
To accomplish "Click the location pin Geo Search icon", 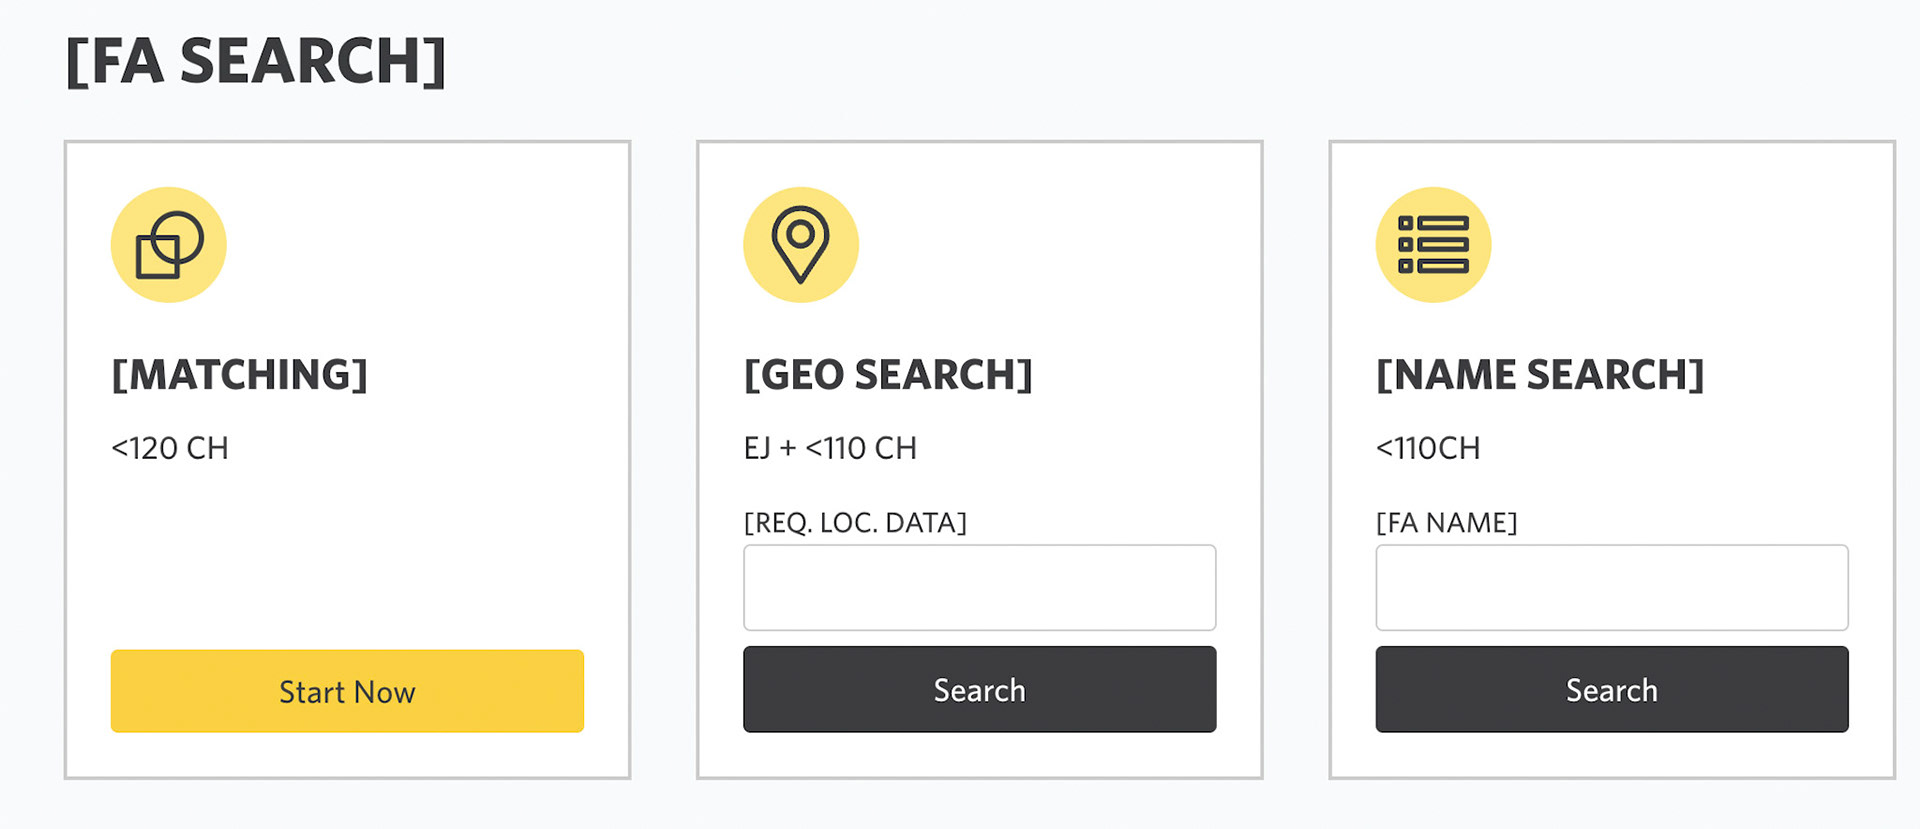I will coord(800,245).
